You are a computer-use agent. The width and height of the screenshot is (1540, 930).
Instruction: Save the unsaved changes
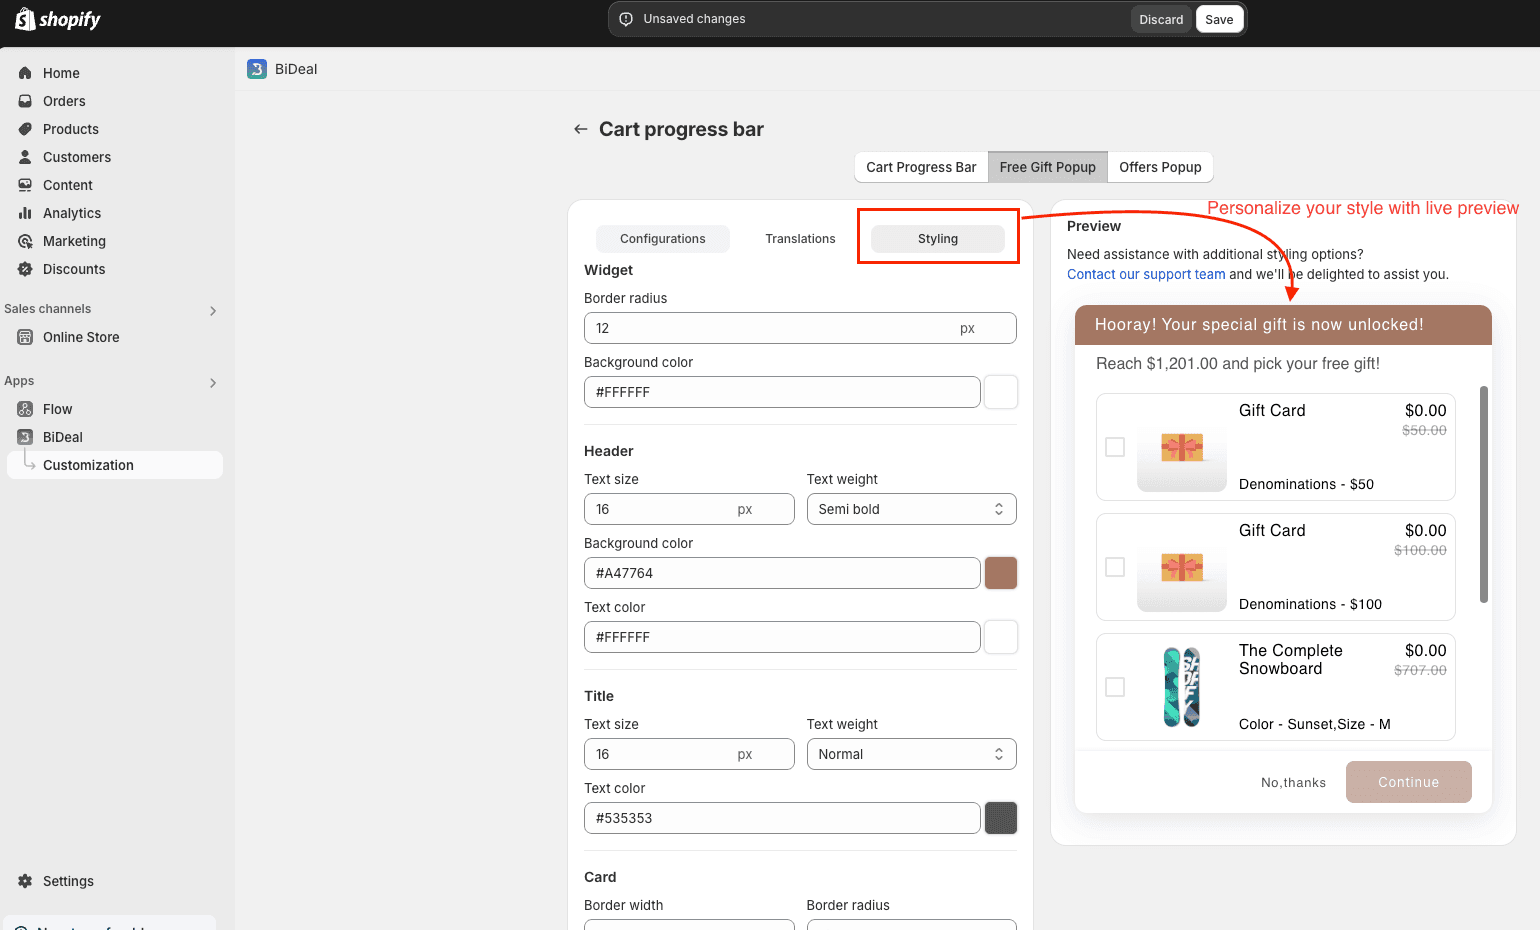point(1219,19)
